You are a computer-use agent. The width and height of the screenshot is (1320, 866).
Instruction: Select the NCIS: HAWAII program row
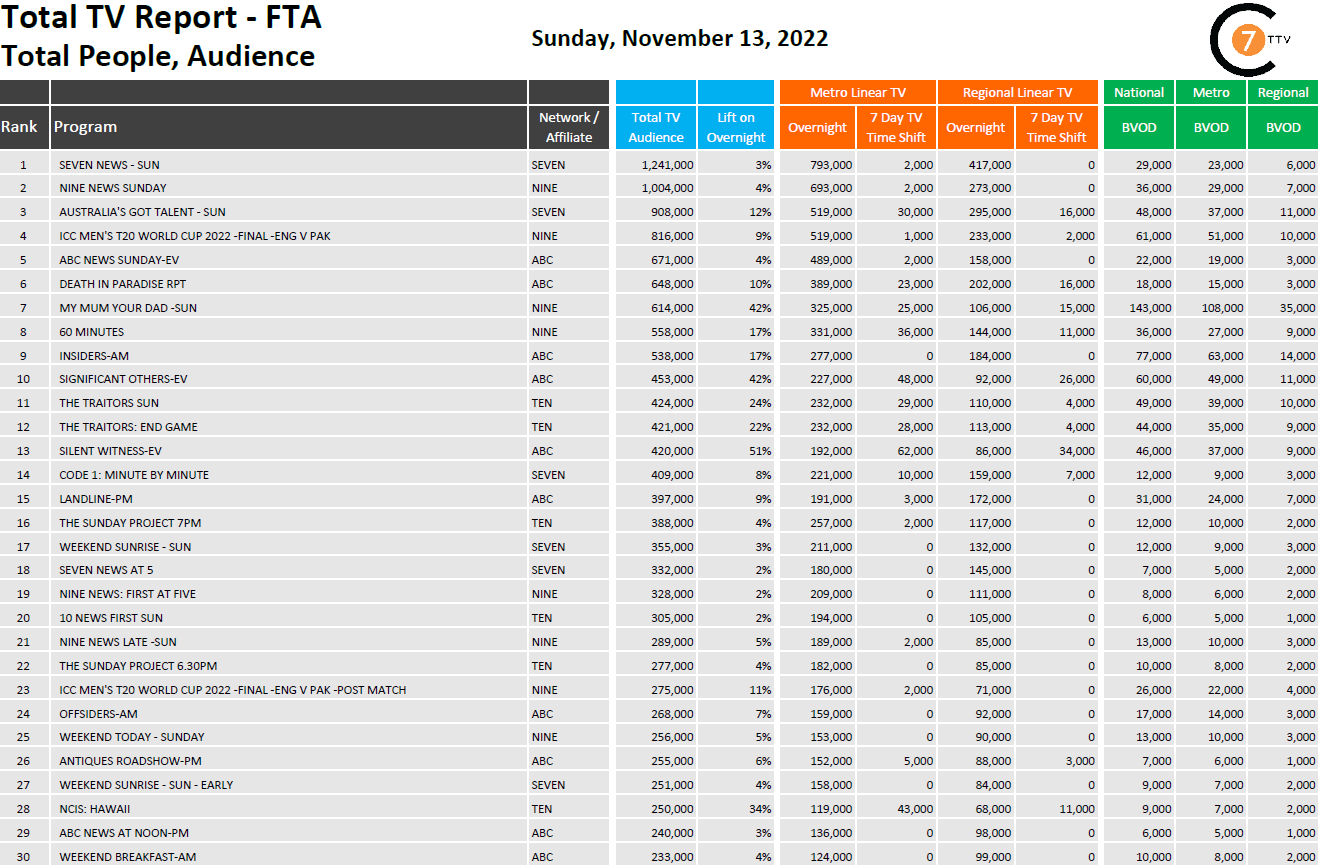pyautogui.click(x=95, y=809)
